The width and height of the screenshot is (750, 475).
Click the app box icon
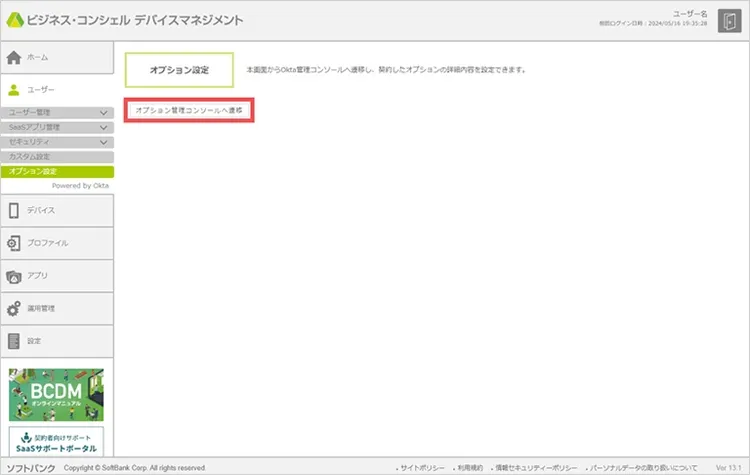(x=13, y=276)
